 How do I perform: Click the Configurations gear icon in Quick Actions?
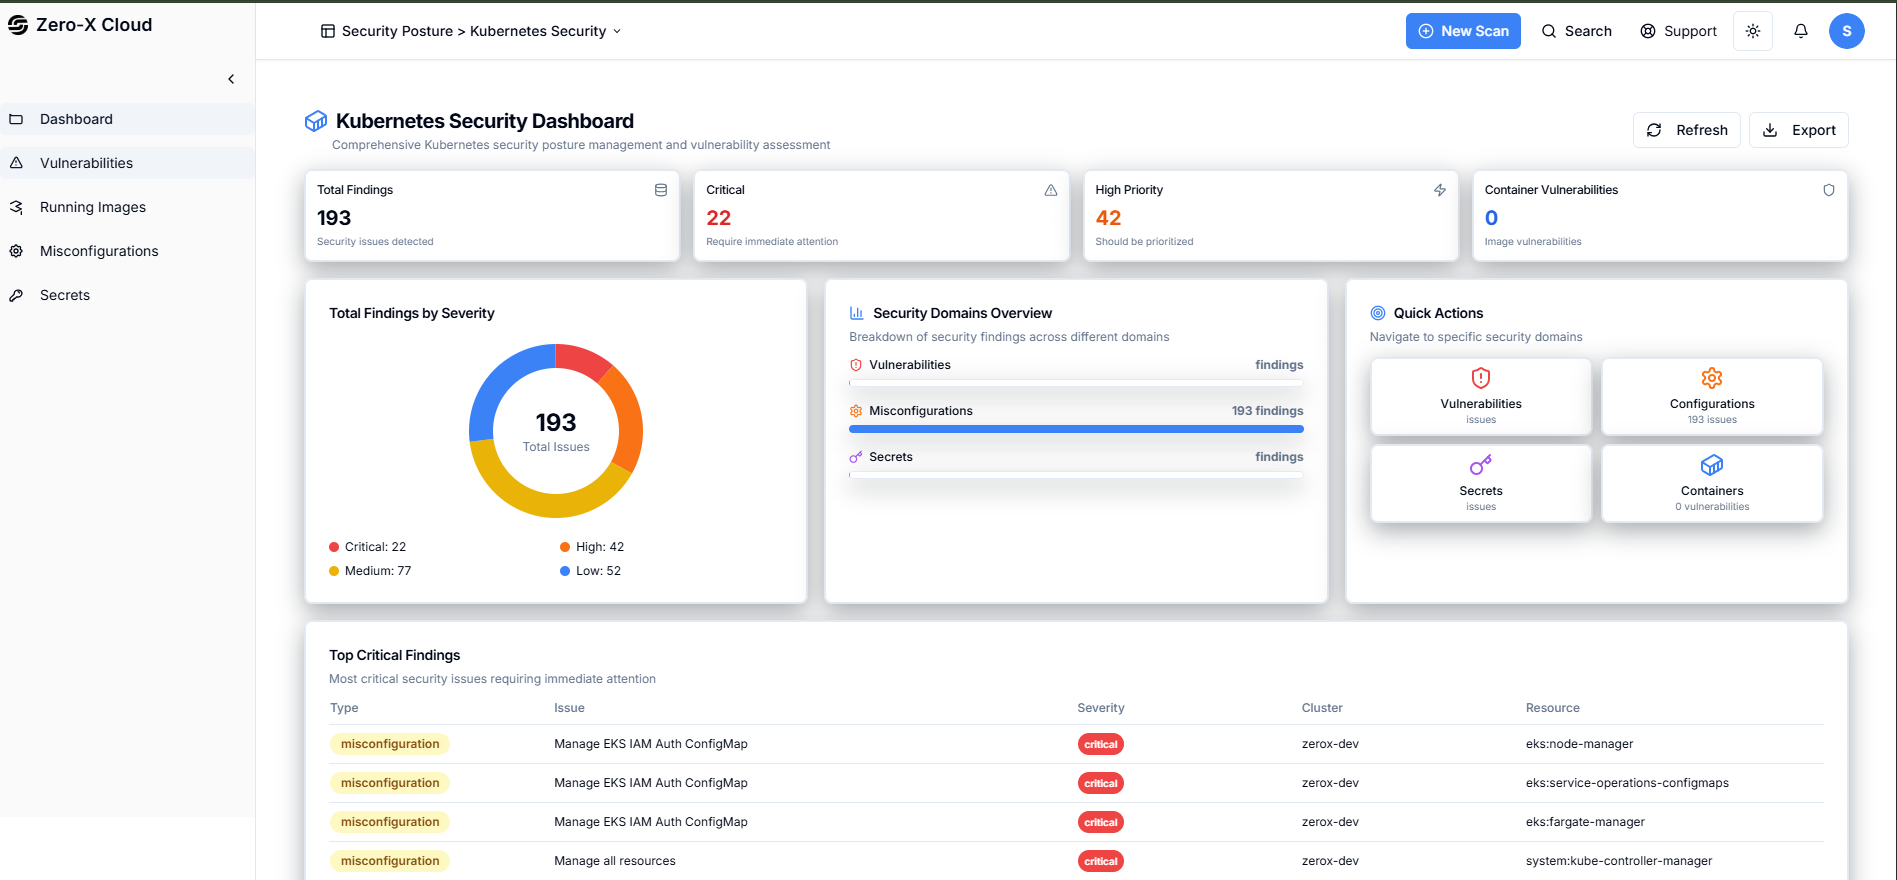click(1711, 378)
